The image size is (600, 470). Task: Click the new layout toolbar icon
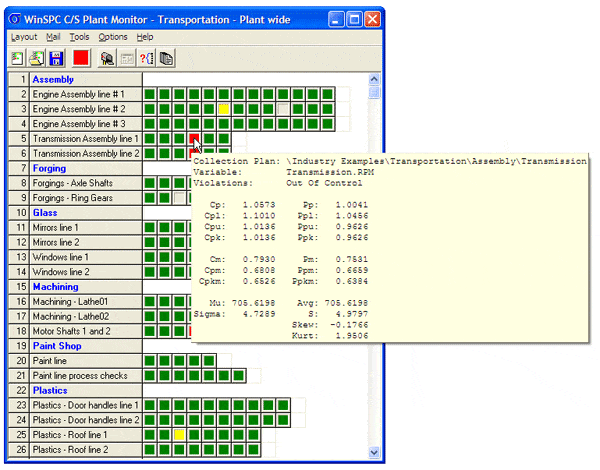19,57
